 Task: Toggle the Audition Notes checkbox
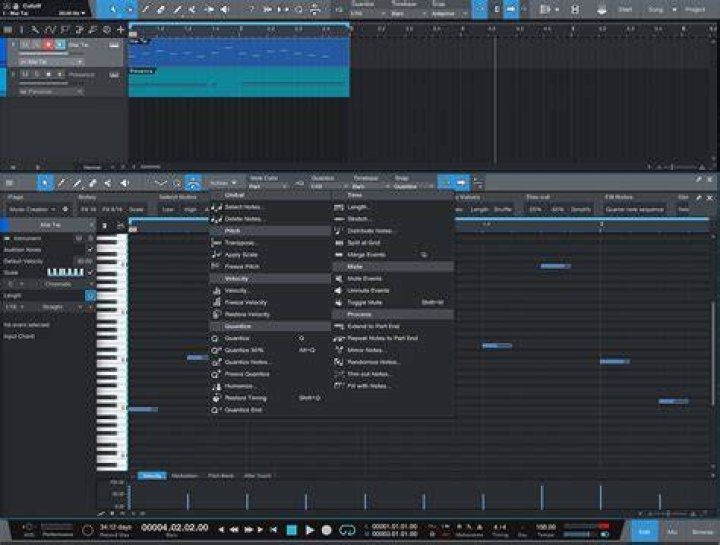(90, 250)
